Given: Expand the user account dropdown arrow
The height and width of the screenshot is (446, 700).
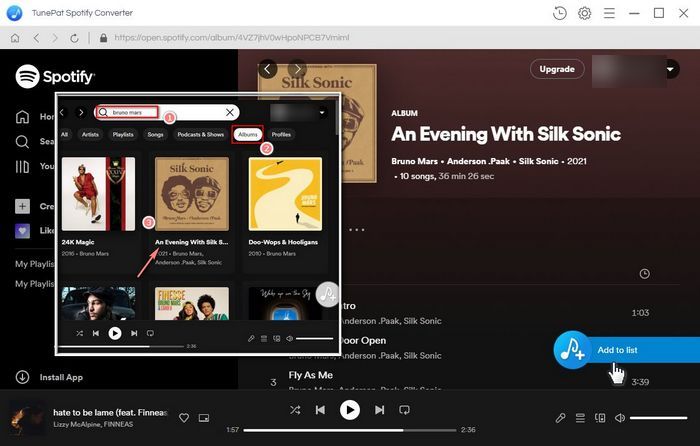Looking at the screenshot, I should pos(670,69).
